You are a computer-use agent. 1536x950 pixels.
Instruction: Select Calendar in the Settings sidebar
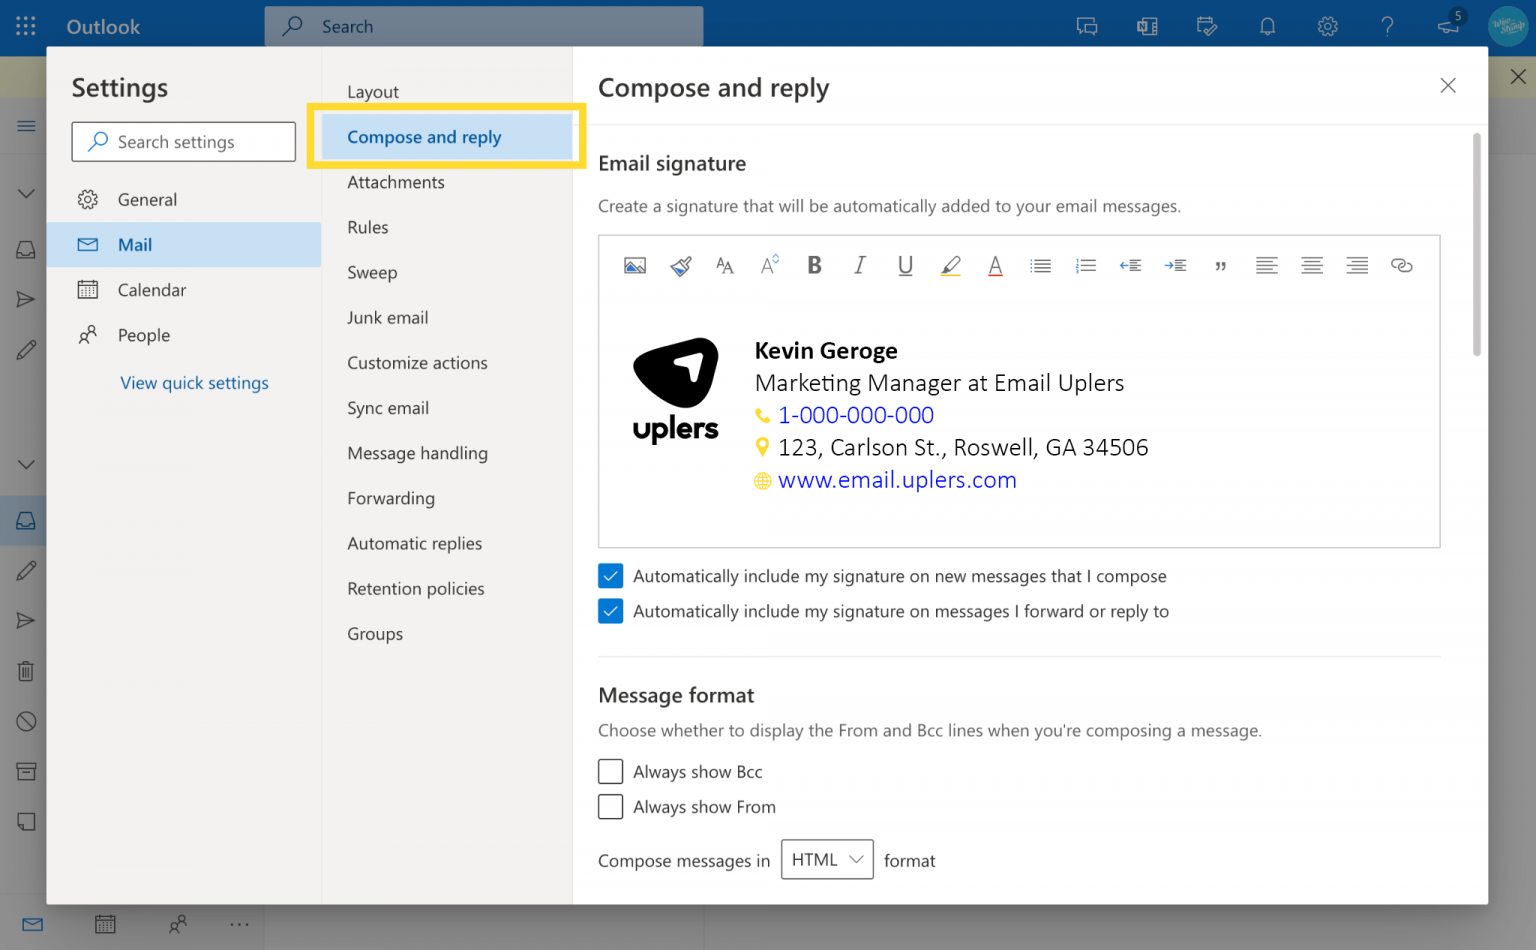pos(152,289)
